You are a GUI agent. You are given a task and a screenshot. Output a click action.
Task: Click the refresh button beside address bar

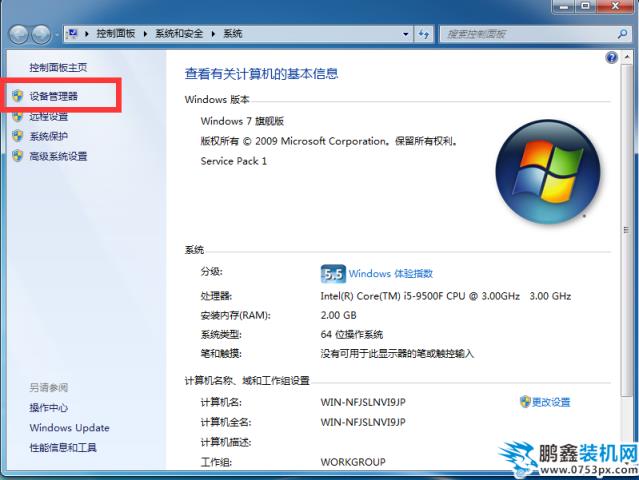coord(424,34)
